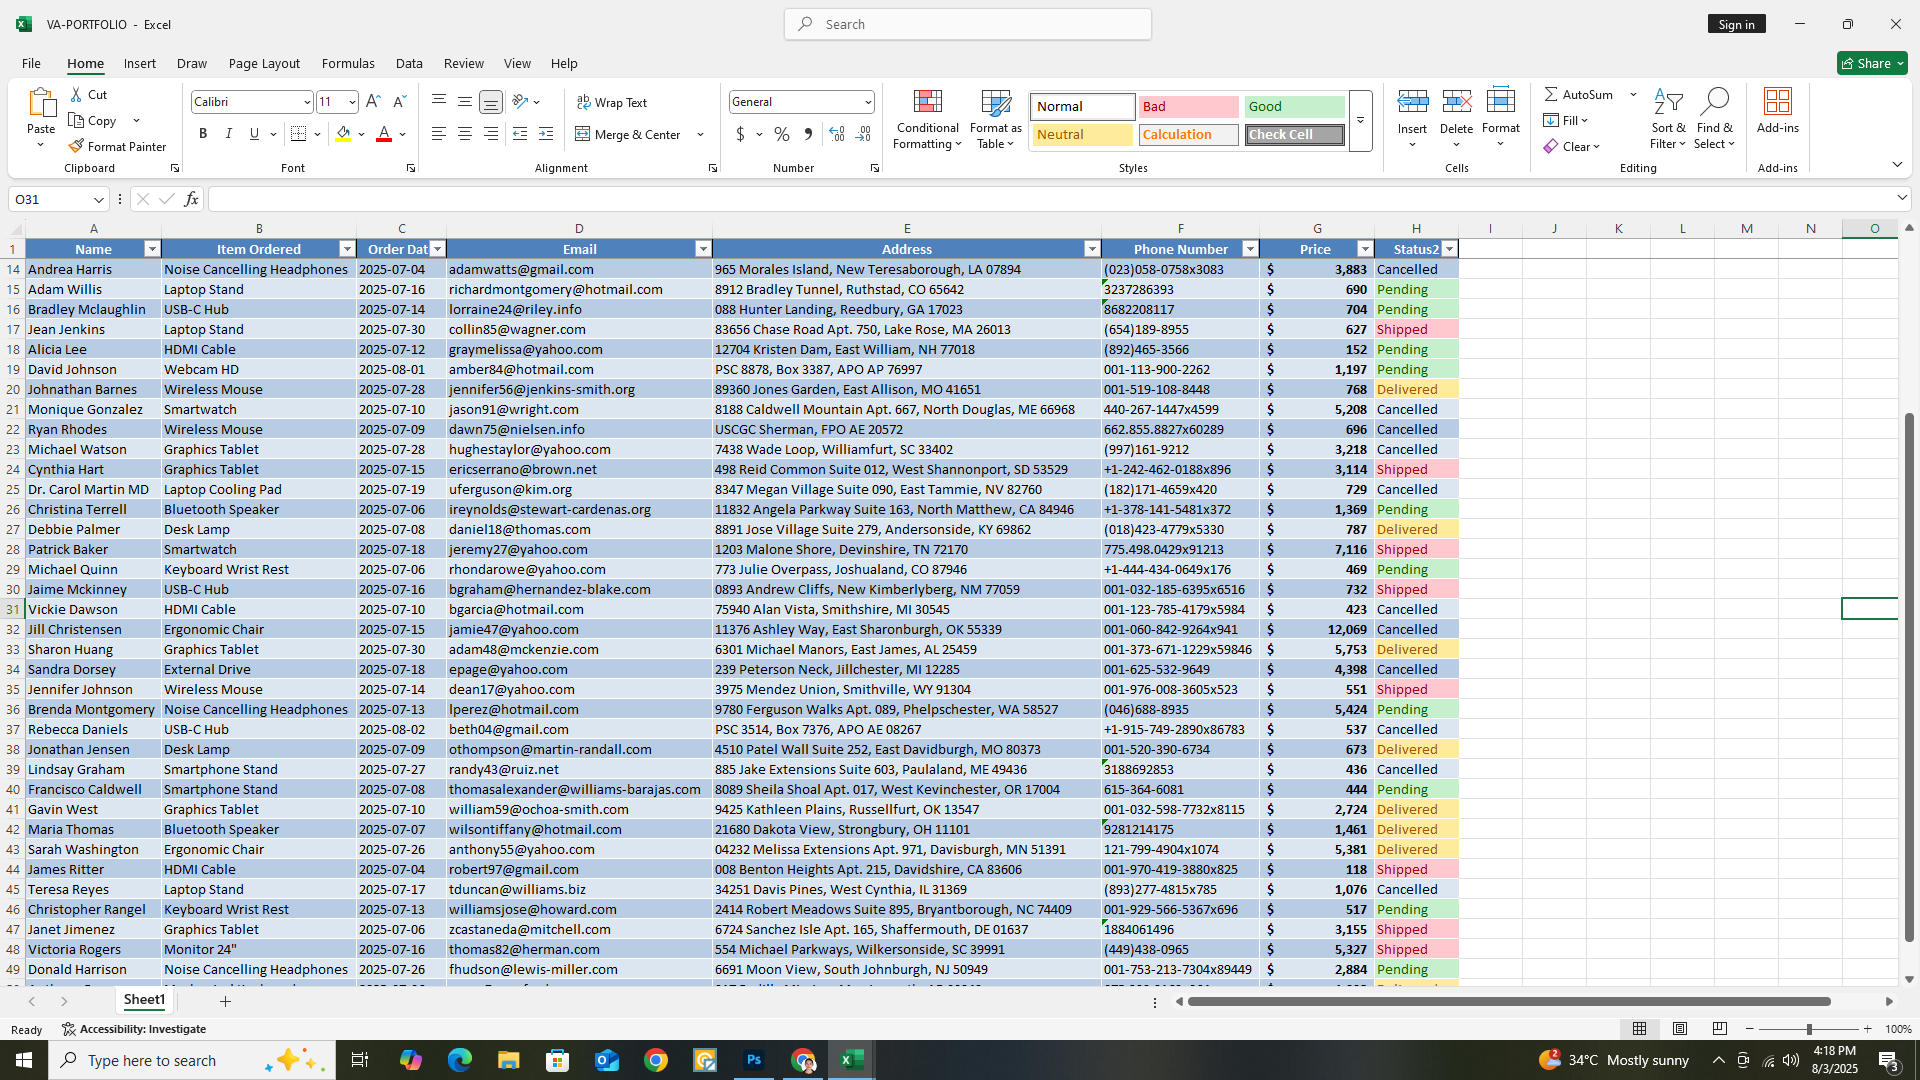Image resolution: width=1920 pixels, height=1080 pixels.
Task: Open Conditional Formatting menu
Action: coord(927,118)
